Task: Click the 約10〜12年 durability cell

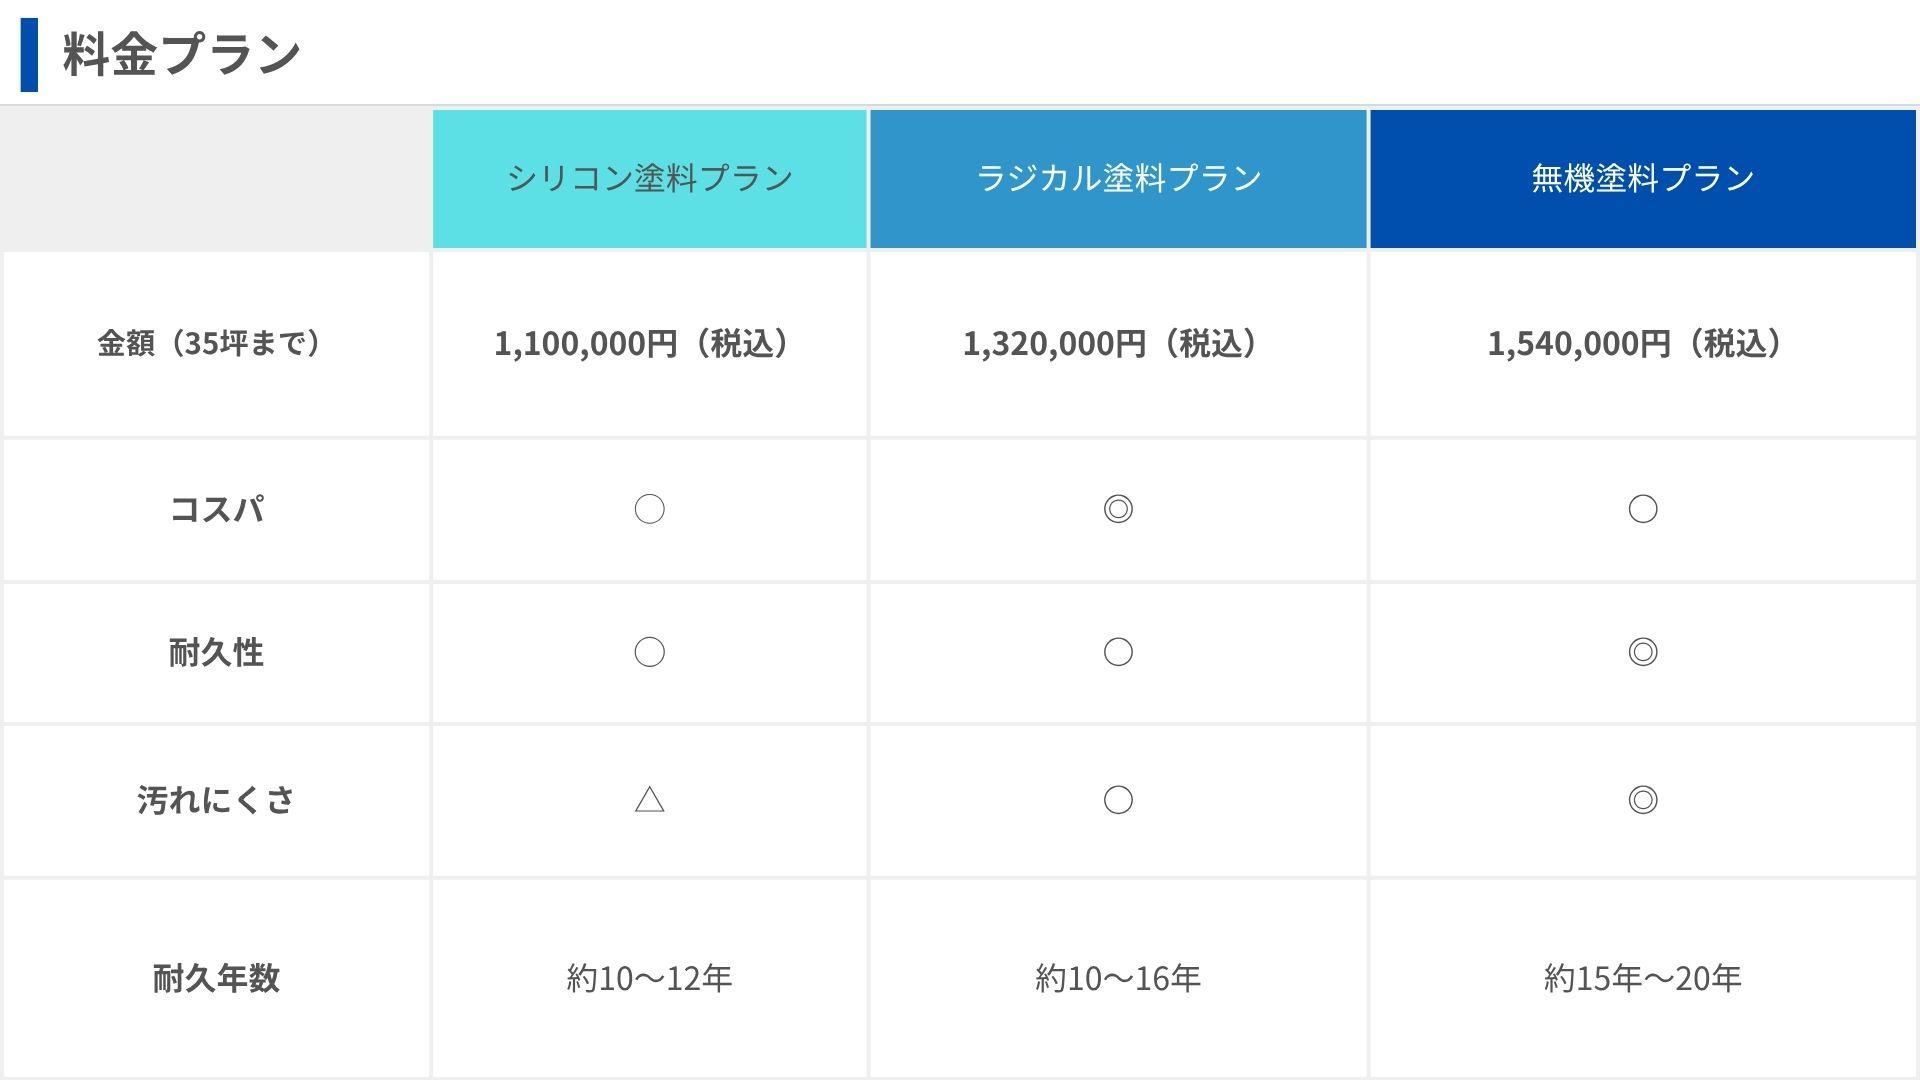Action: [x=650, y=978]
